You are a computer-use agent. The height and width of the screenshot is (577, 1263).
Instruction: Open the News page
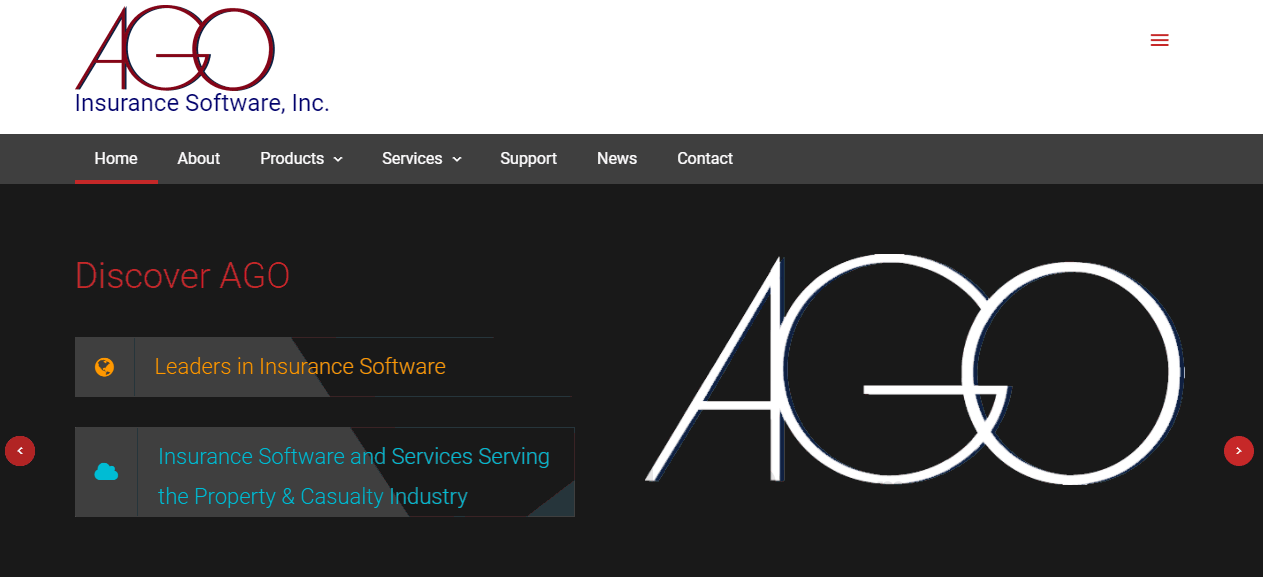(617, 158)
